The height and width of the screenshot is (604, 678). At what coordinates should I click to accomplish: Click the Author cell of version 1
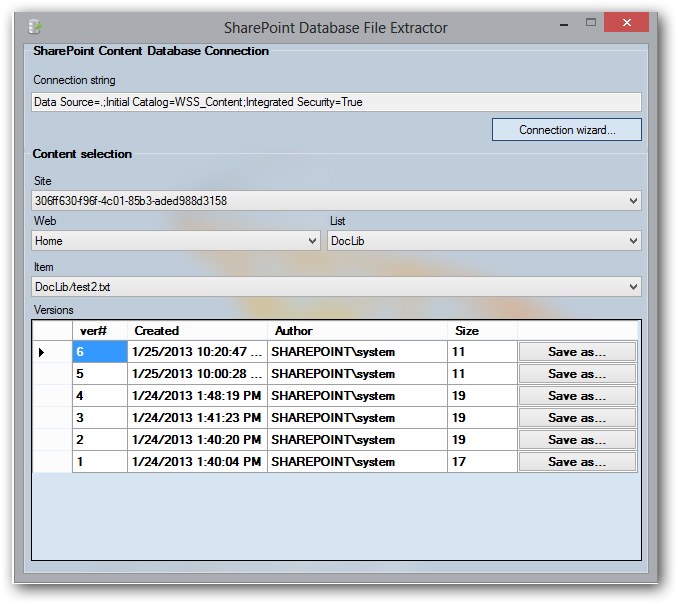(x=358, y=462)
